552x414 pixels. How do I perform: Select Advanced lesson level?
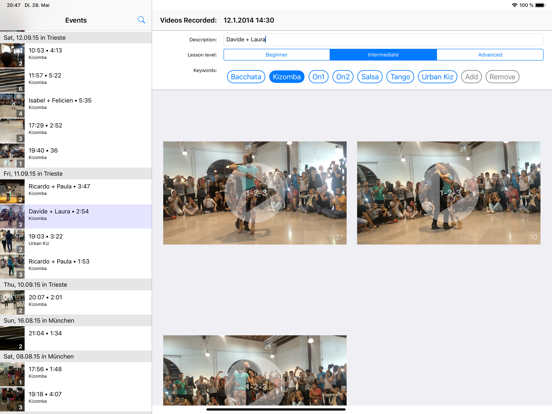(490, 55)
